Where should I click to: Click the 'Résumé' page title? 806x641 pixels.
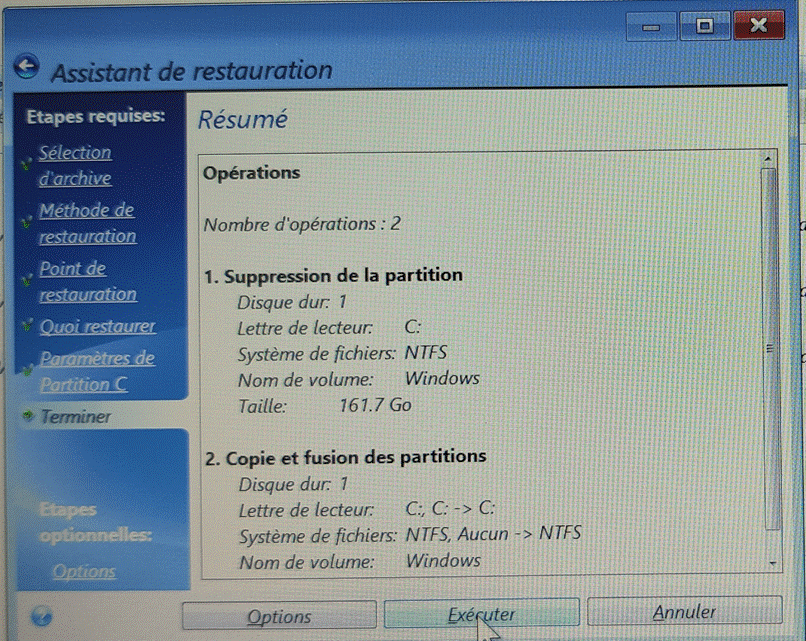(243, 119)
